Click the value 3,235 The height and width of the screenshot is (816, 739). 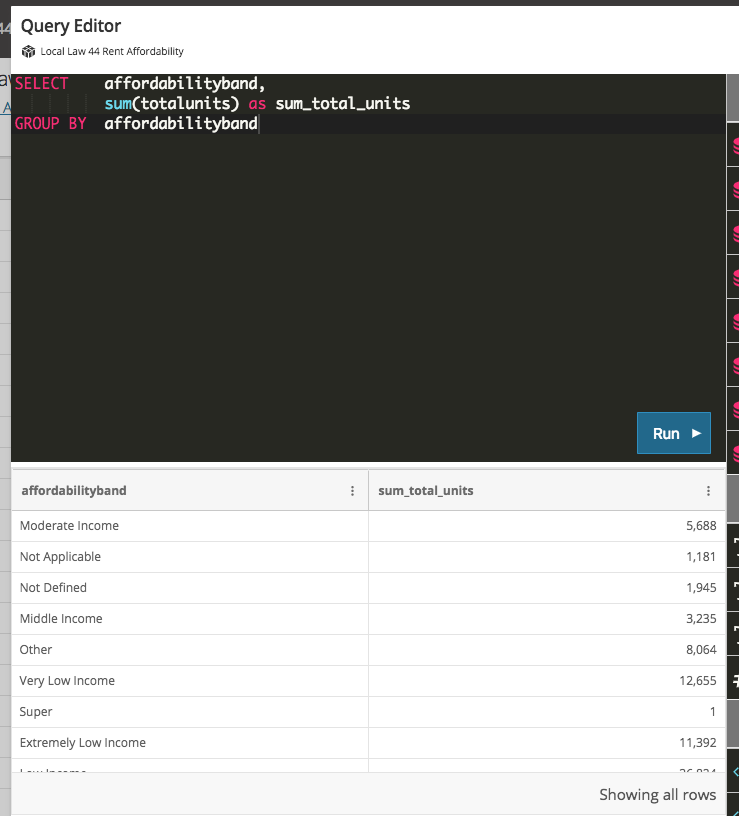[701, 619]
